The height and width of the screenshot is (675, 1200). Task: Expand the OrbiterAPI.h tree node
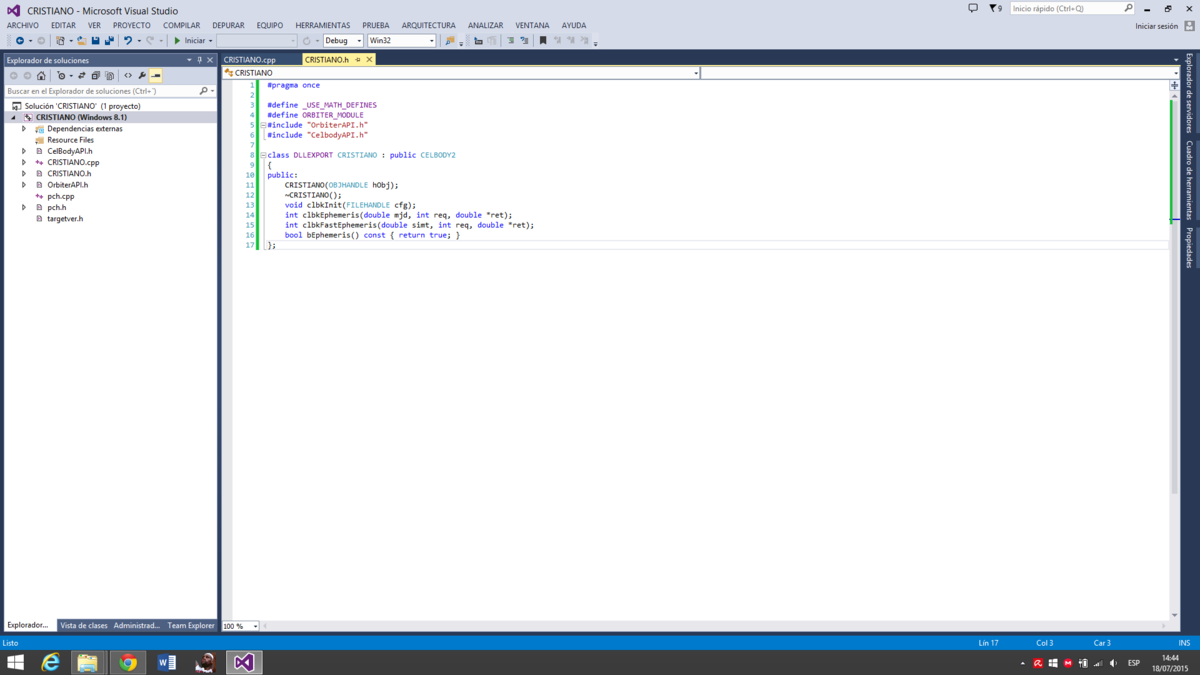coord(24,185)
